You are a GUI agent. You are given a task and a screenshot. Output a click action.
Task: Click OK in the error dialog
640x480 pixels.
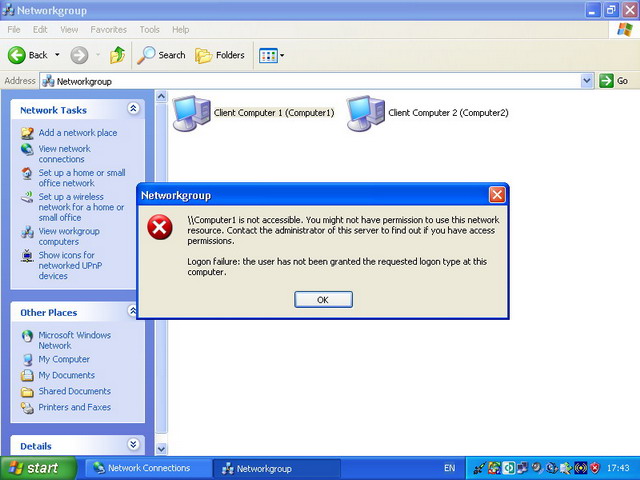click(323, 300)
